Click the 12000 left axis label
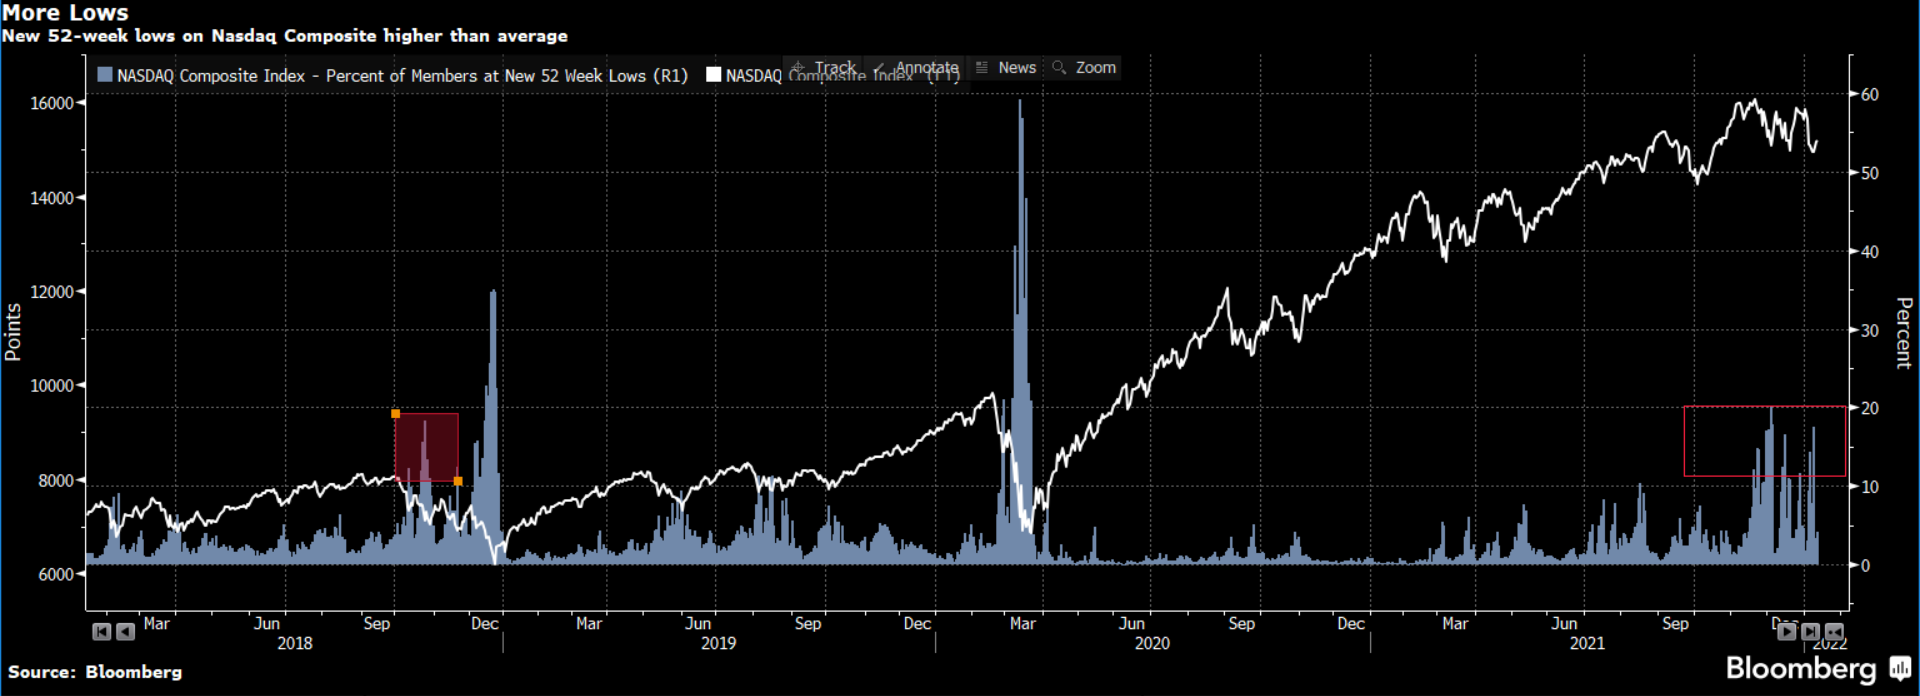Screen dimensions: 1920x696 (x=52, y=292)
